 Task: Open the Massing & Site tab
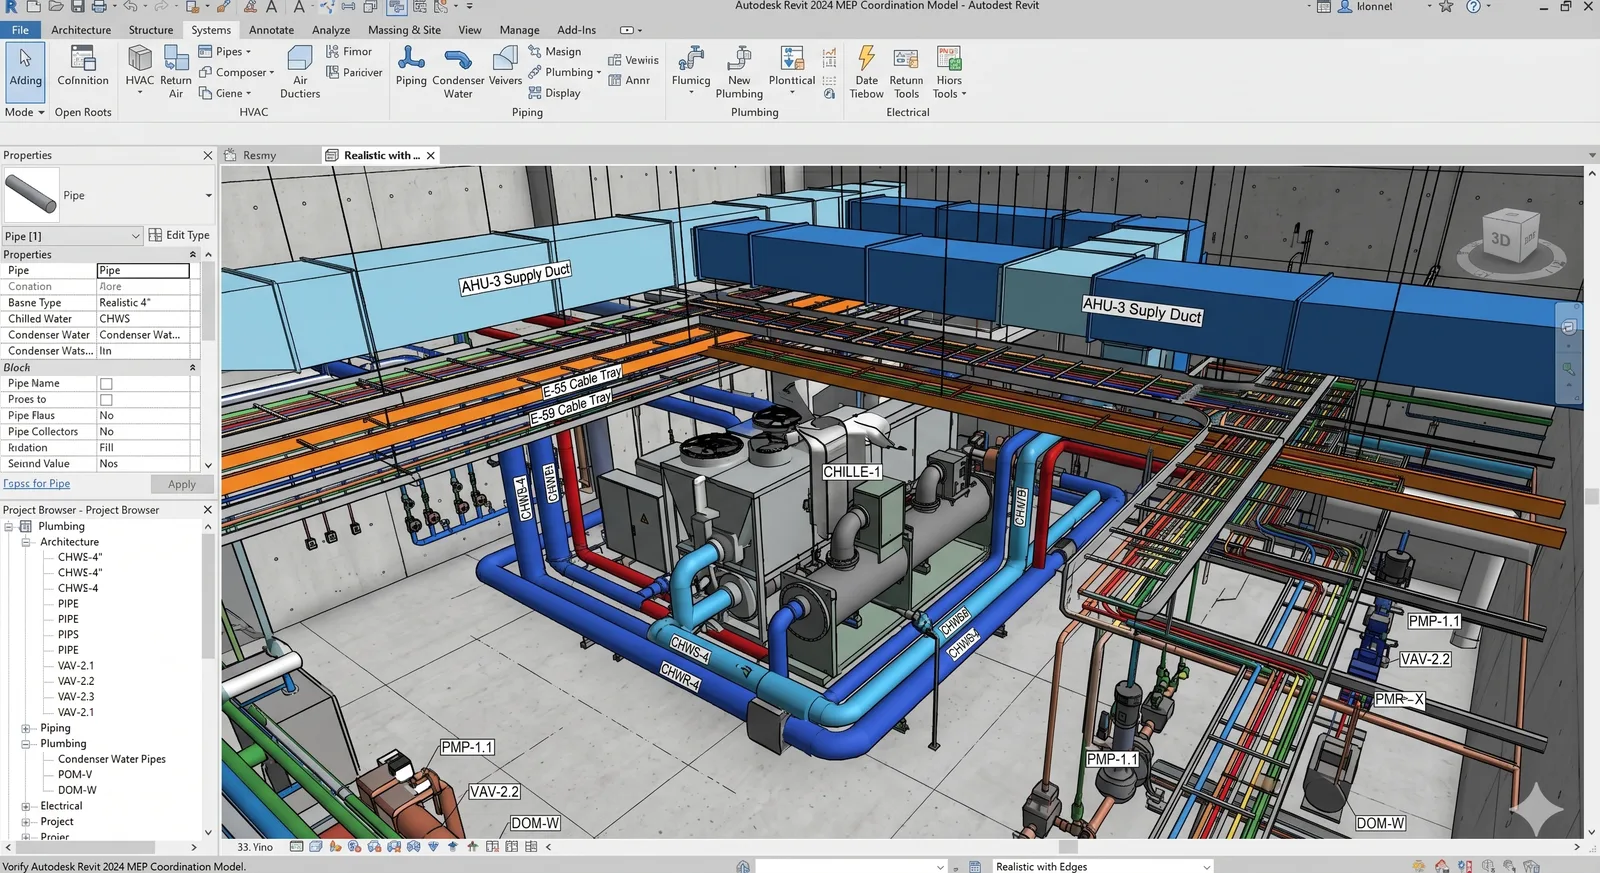(x=404, y=30)
